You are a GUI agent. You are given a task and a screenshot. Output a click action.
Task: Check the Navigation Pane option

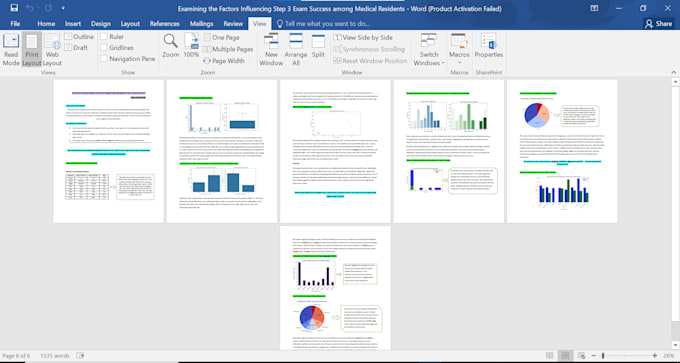(104, 59)
